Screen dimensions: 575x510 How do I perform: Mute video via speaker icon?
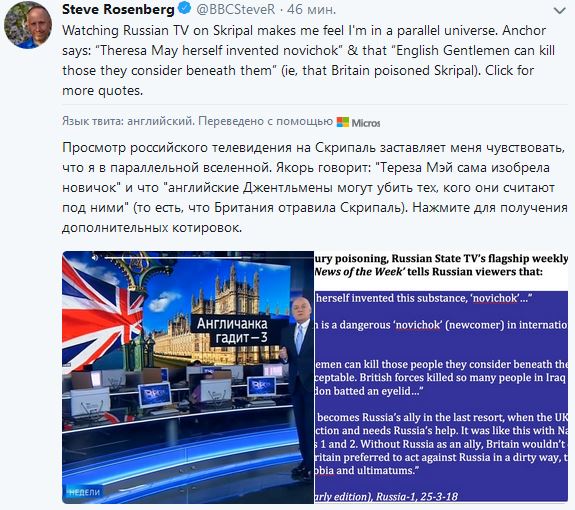tap(95, 258)
